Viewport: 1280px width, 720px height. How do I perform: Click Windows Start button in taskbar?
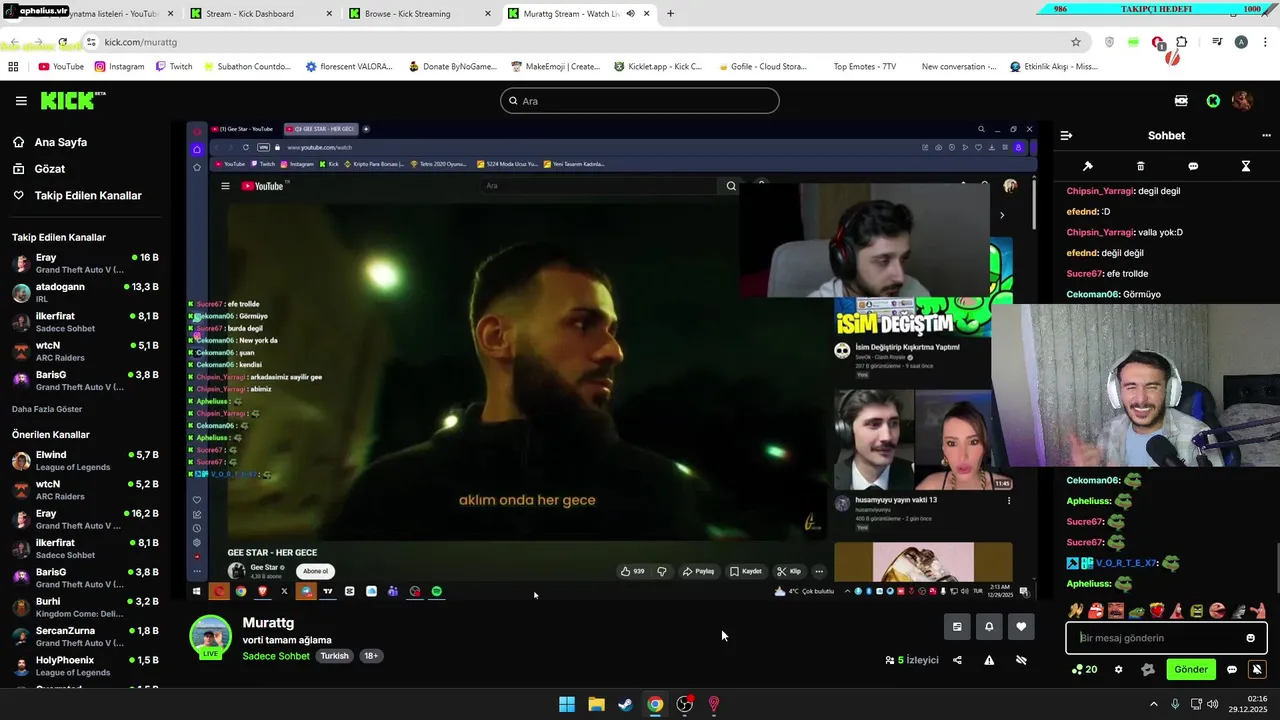[x=567, y=704]
